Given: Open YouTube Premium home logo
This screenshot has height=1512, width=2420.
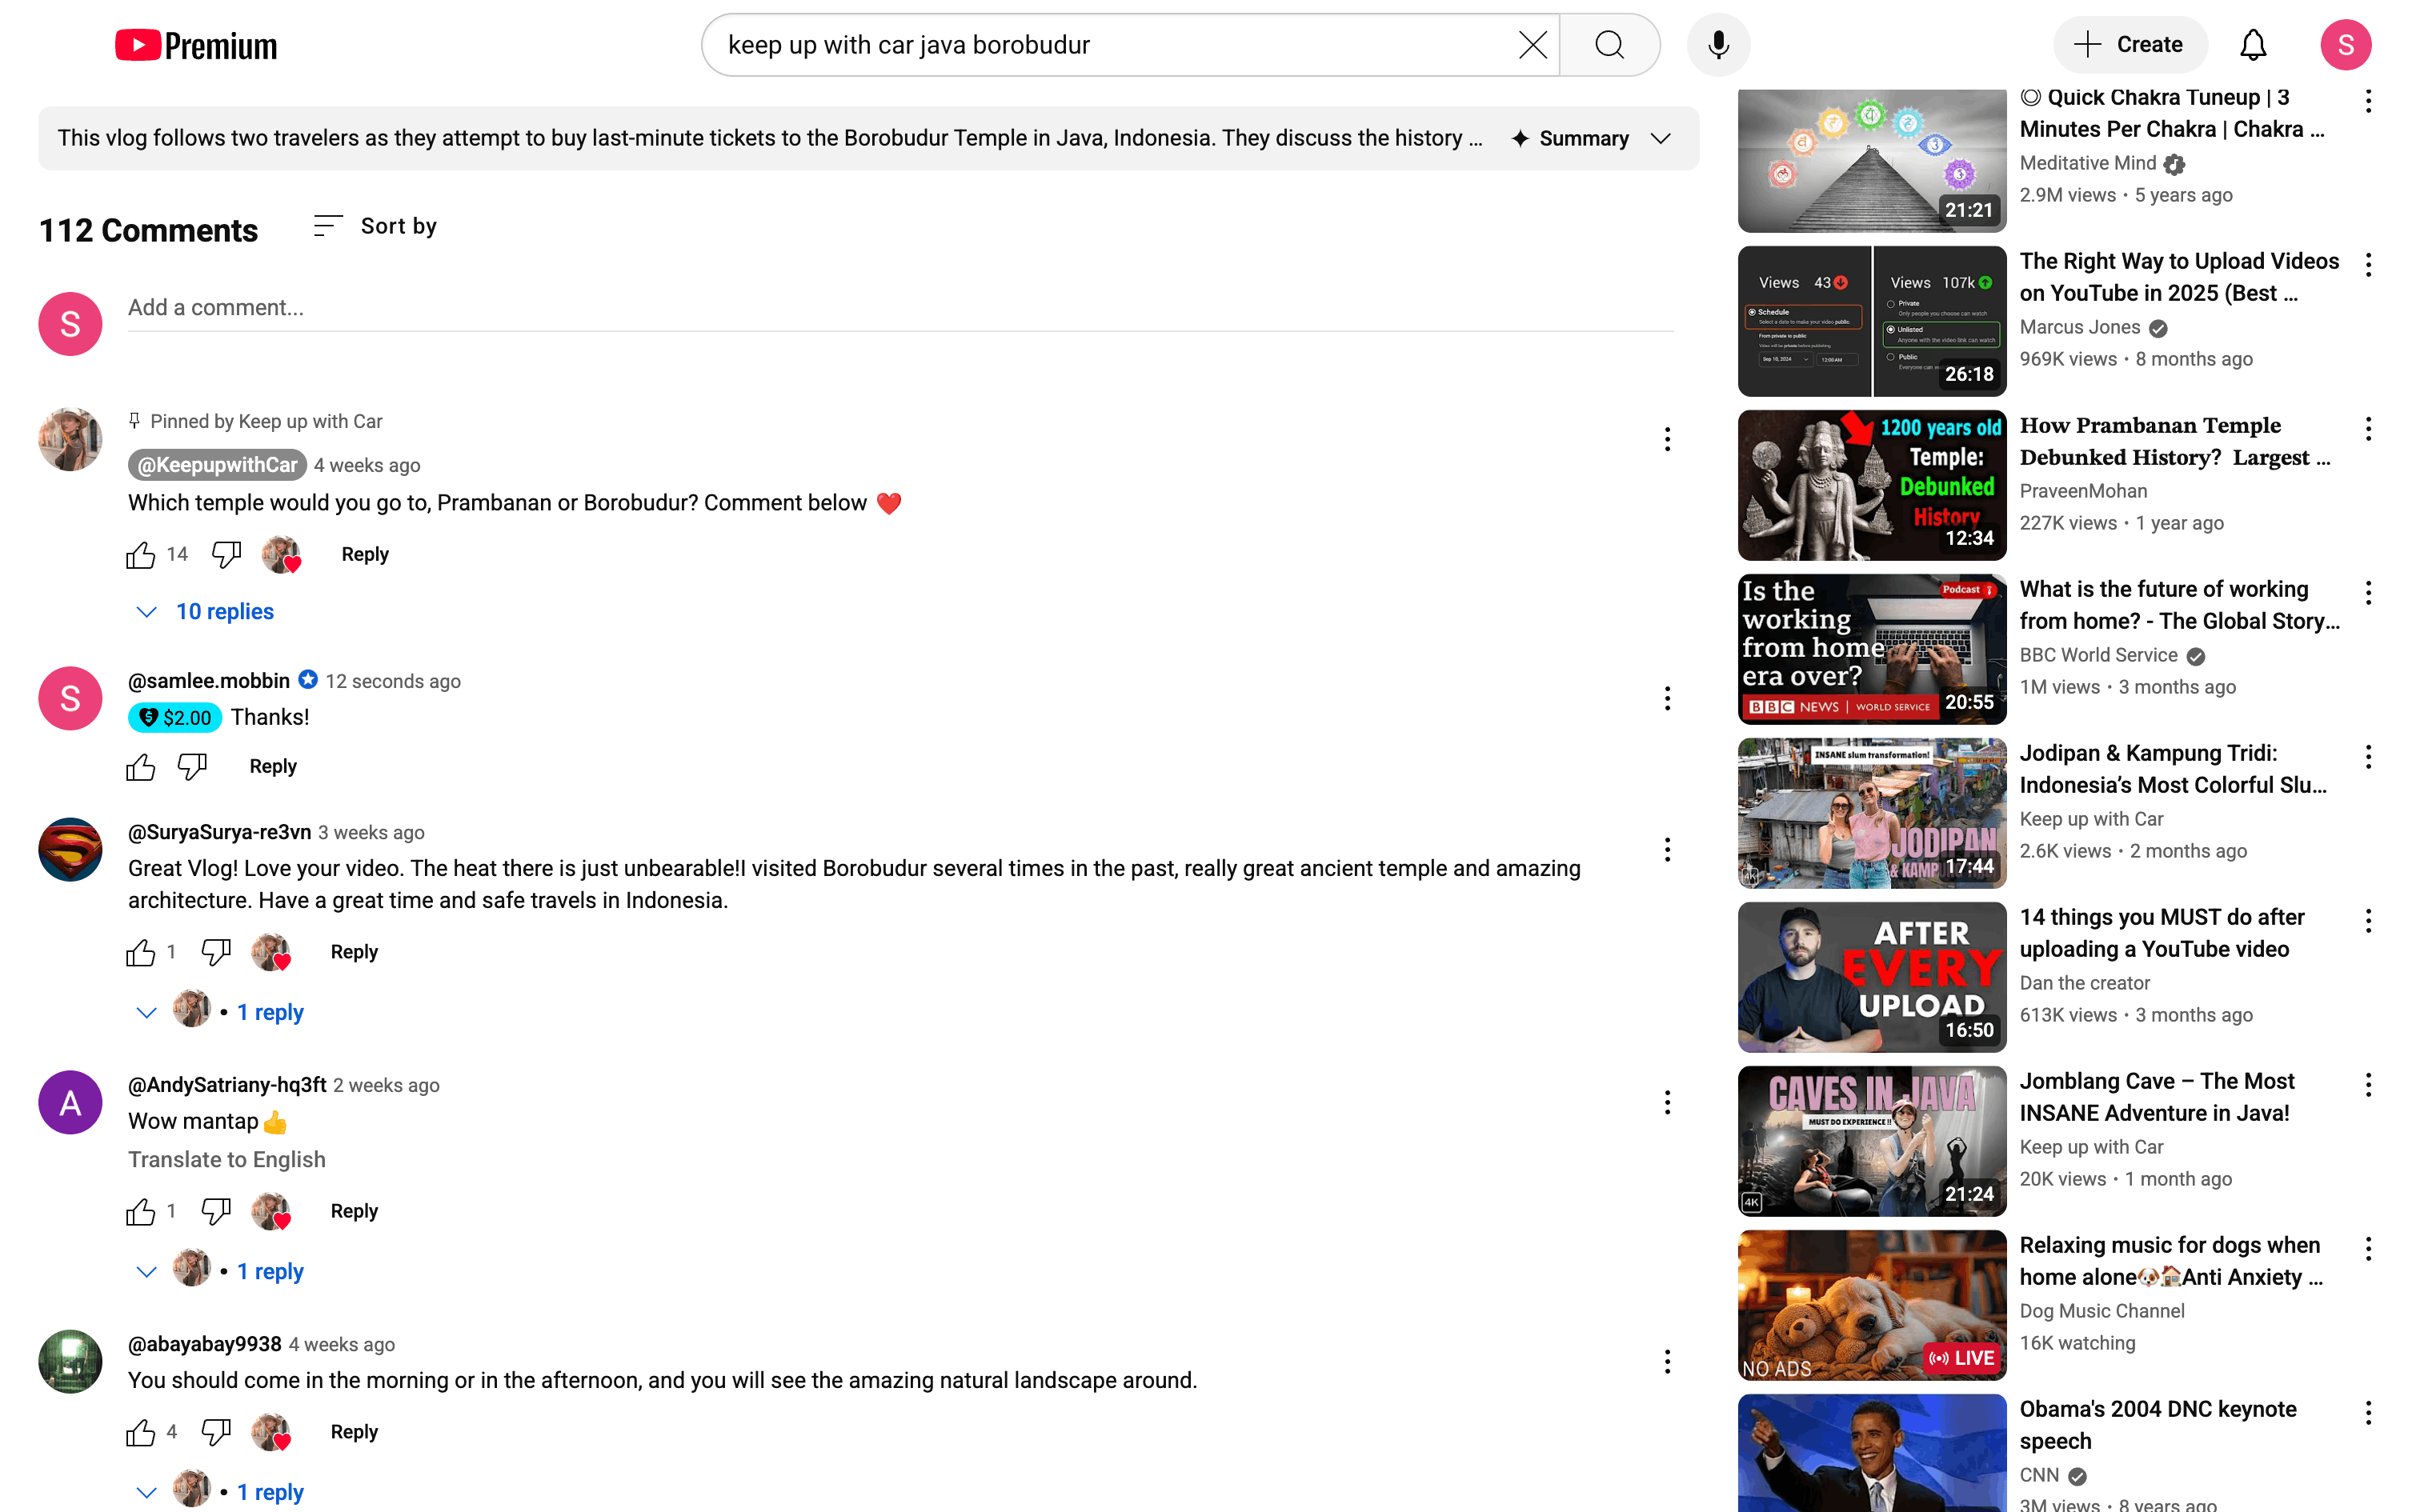Looking at the screenshot, I should click(196, 45).
